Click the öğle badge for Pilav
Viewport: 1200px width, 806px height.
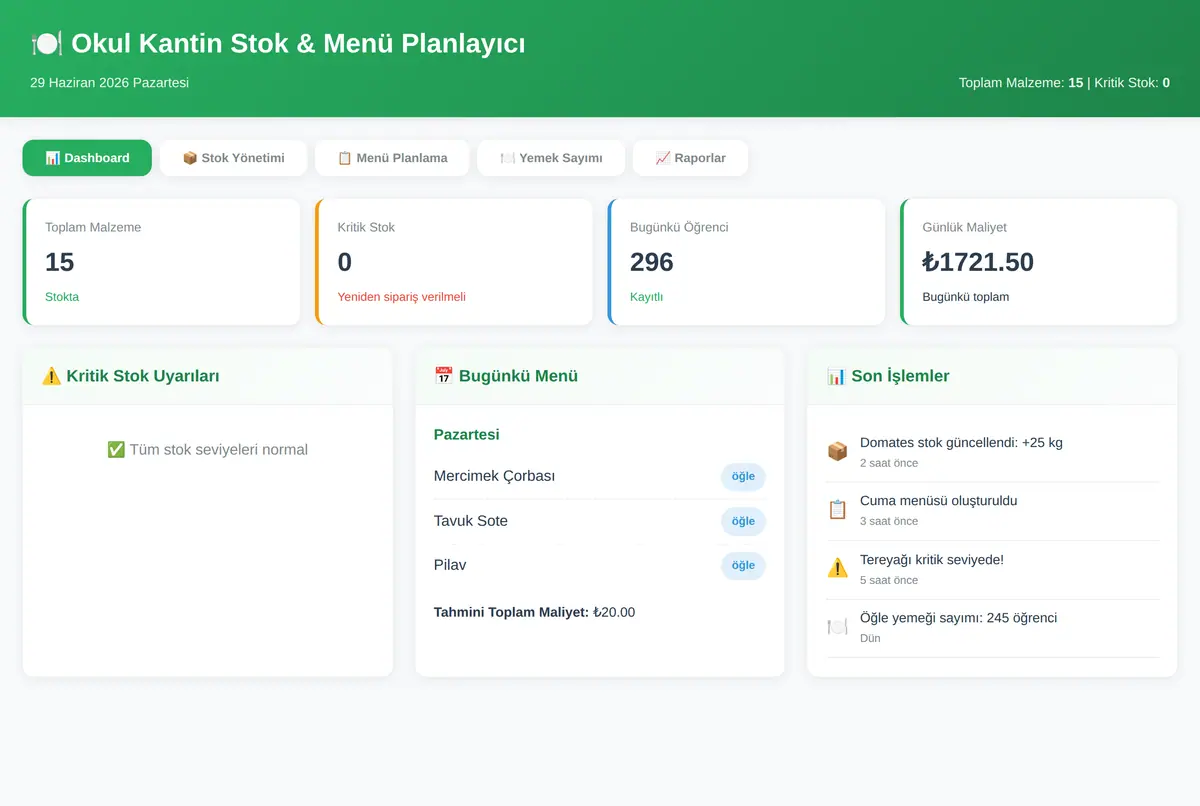click(x=743, y=565)
